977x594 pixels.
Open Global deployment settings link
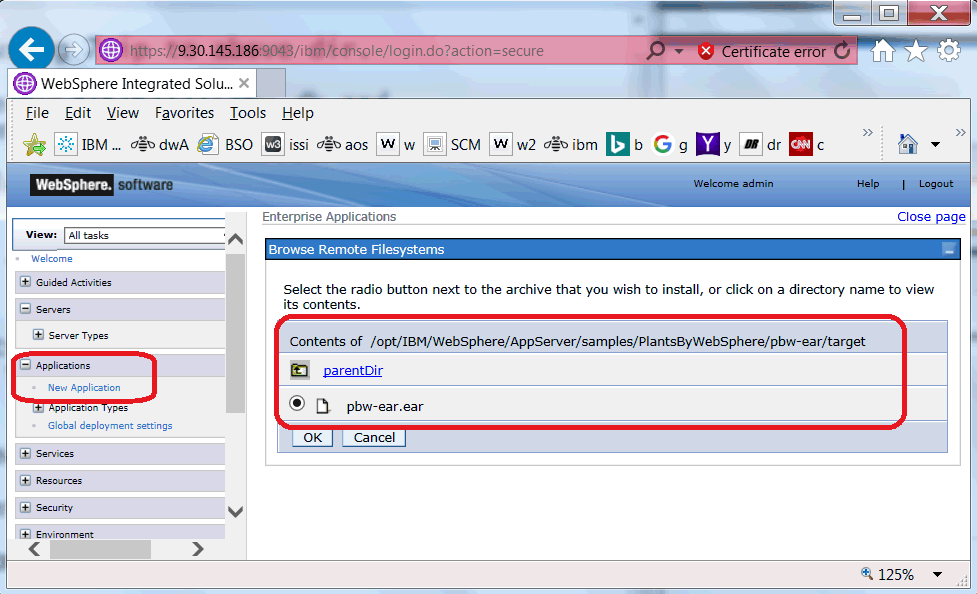click(x=110, y=425)
